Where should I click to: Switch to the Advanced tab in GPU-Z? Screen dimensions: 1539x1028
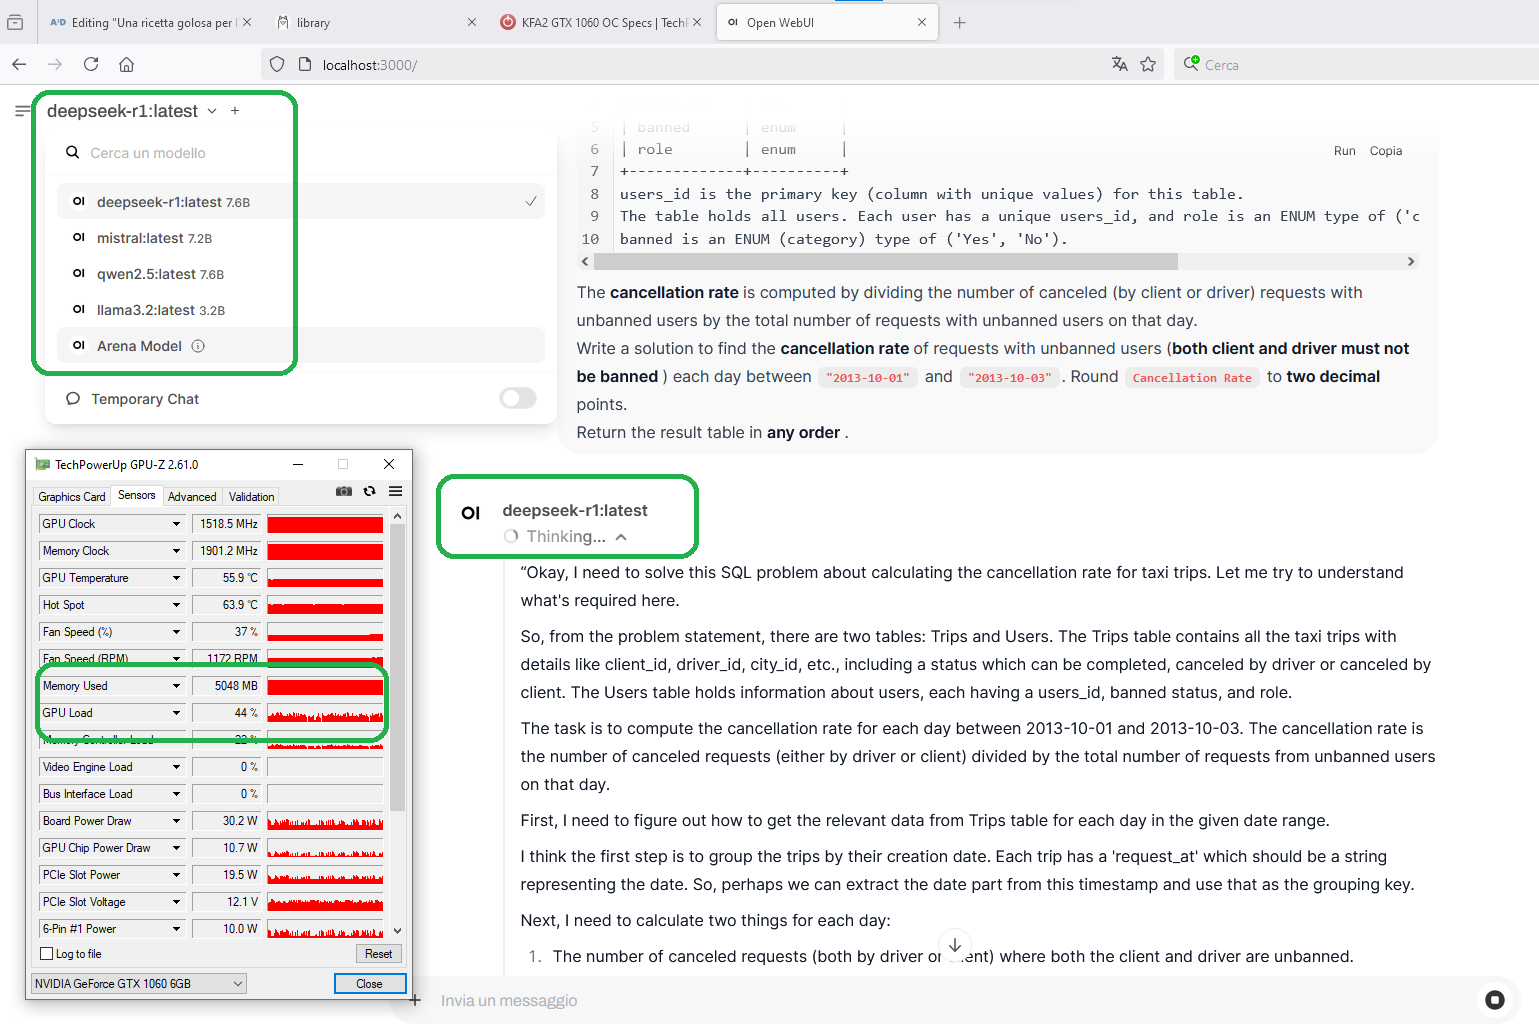click(192, 497)
